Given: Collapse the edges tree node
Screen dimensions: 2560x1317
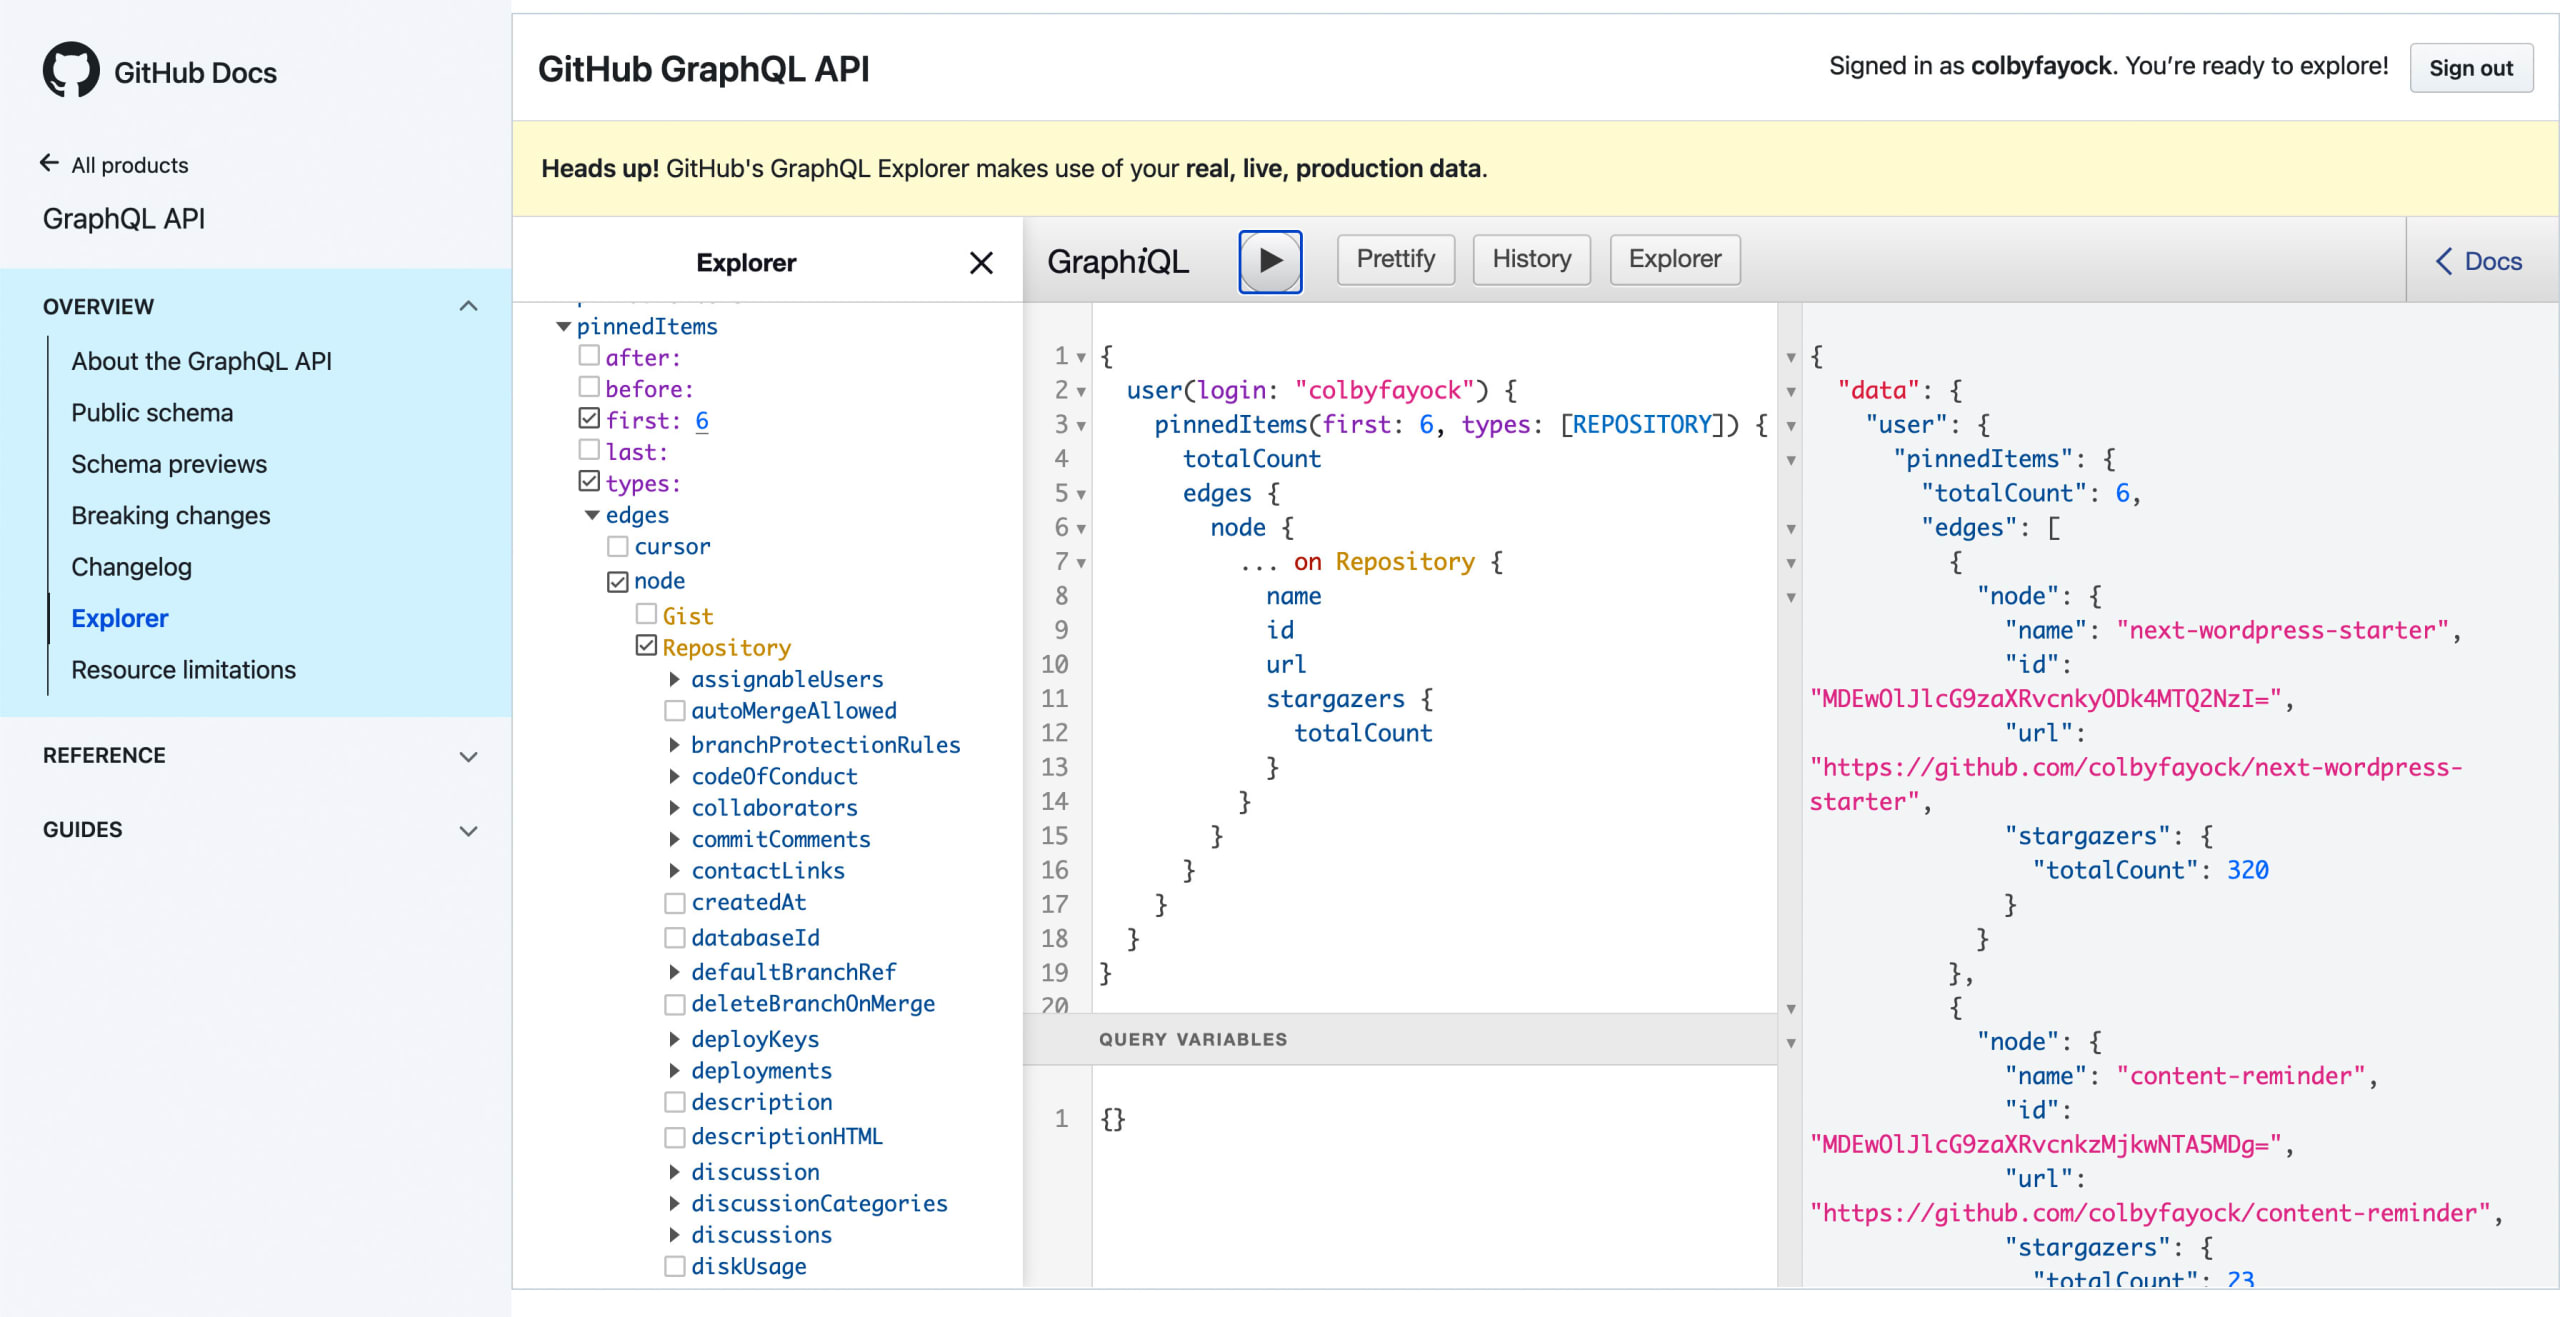Looking at the screenshot, I should click(x=592, y=515).
